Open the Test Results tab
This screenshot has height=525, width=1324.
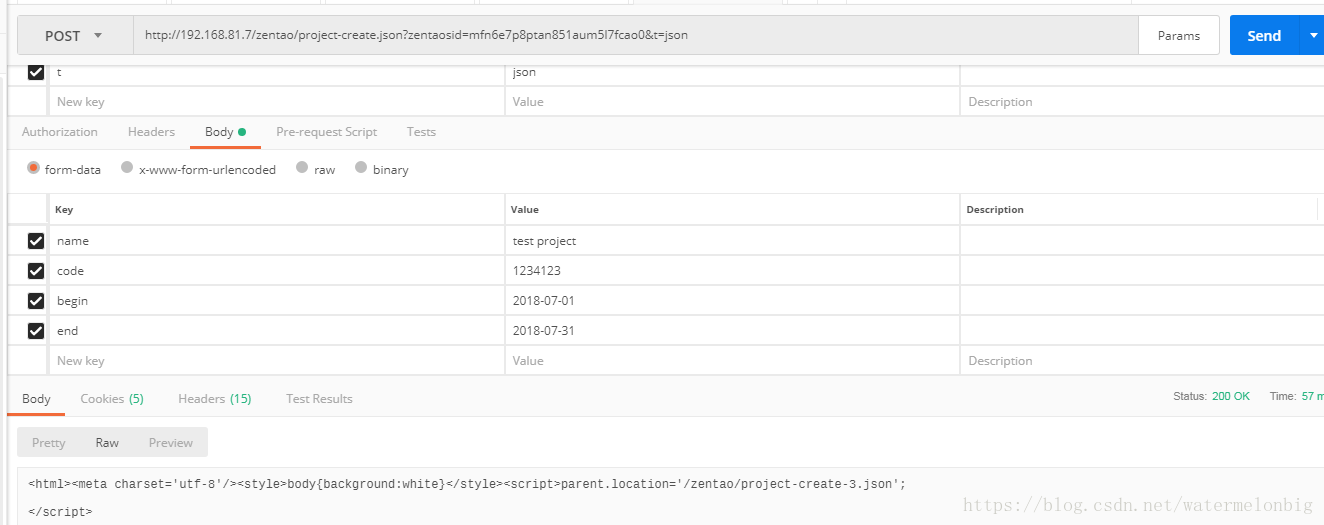point(319,399)
